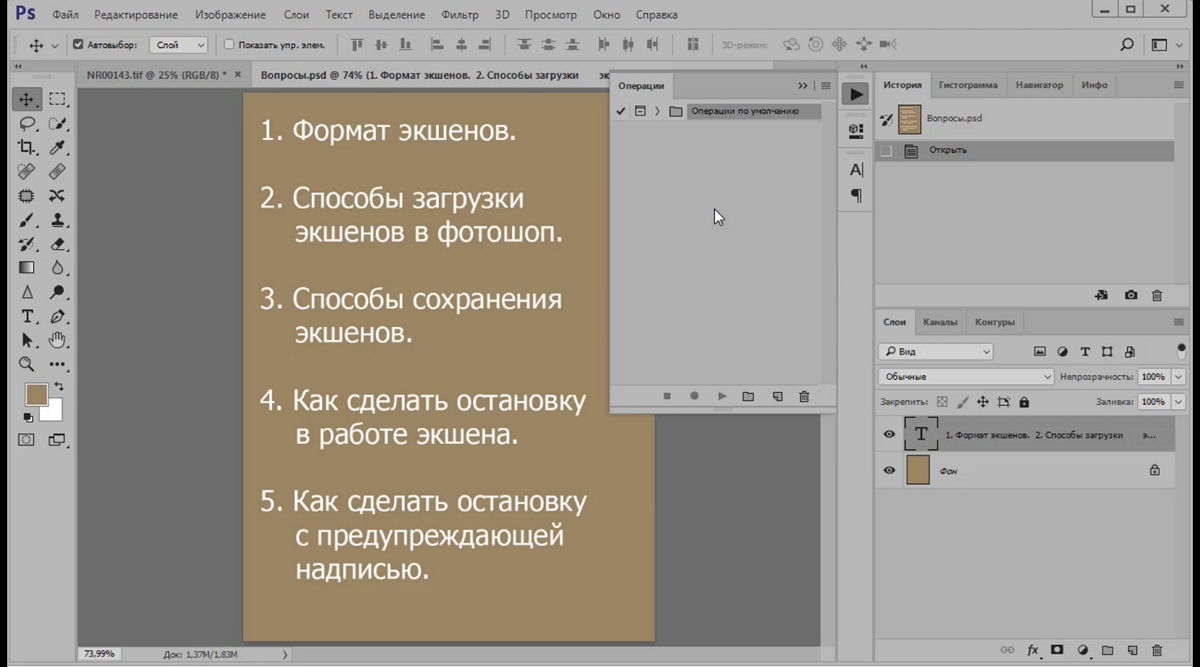Open the Слои menu
The image size is (1200, 667).
(296, 15)
